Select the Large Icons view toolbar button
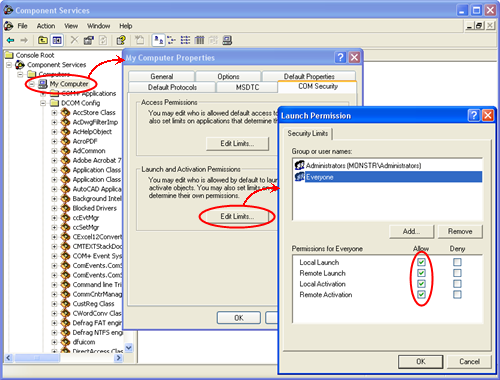The width and height of the screenshot is (500, 380). [158, 40]
